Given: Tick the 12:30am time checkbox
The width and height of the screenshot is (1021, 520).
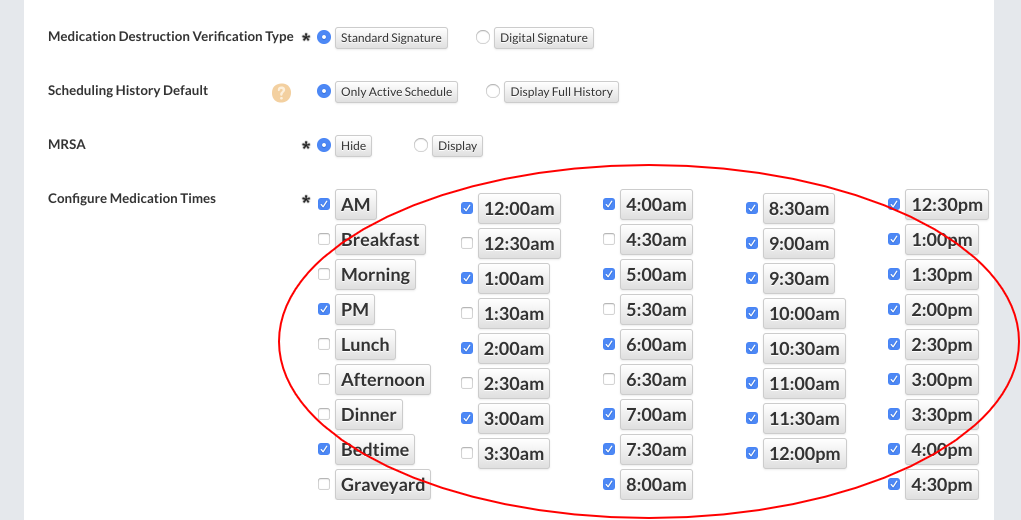Looking at the screenshot, I should 467,243.
